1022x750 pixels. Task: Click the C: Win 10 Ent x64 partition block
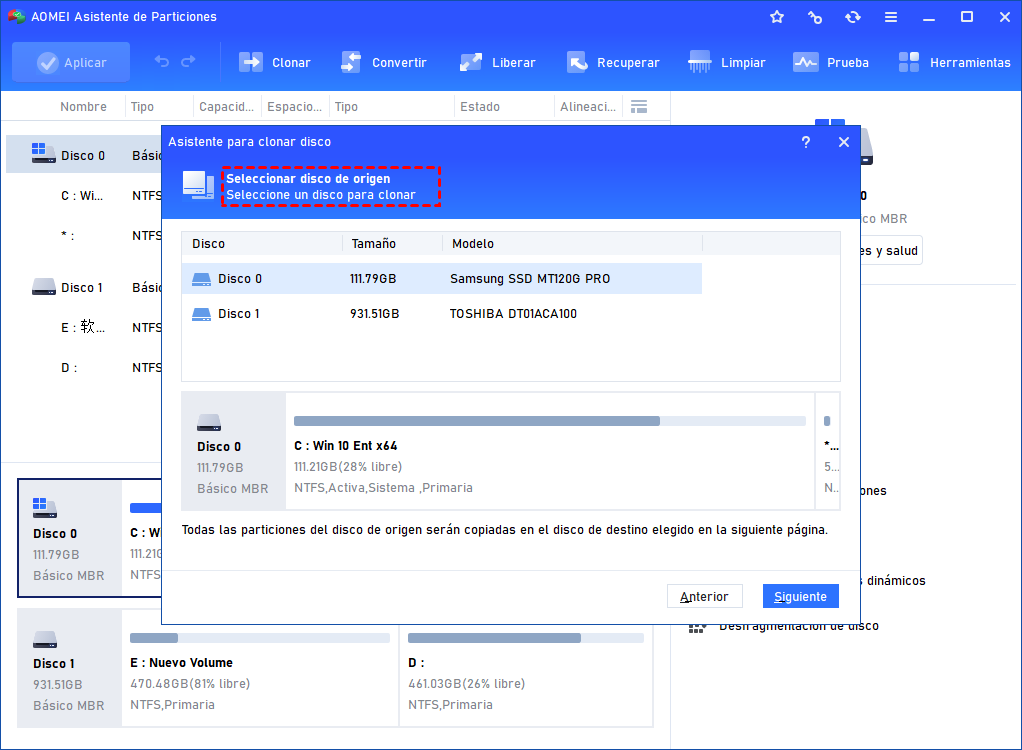[550, 451]
